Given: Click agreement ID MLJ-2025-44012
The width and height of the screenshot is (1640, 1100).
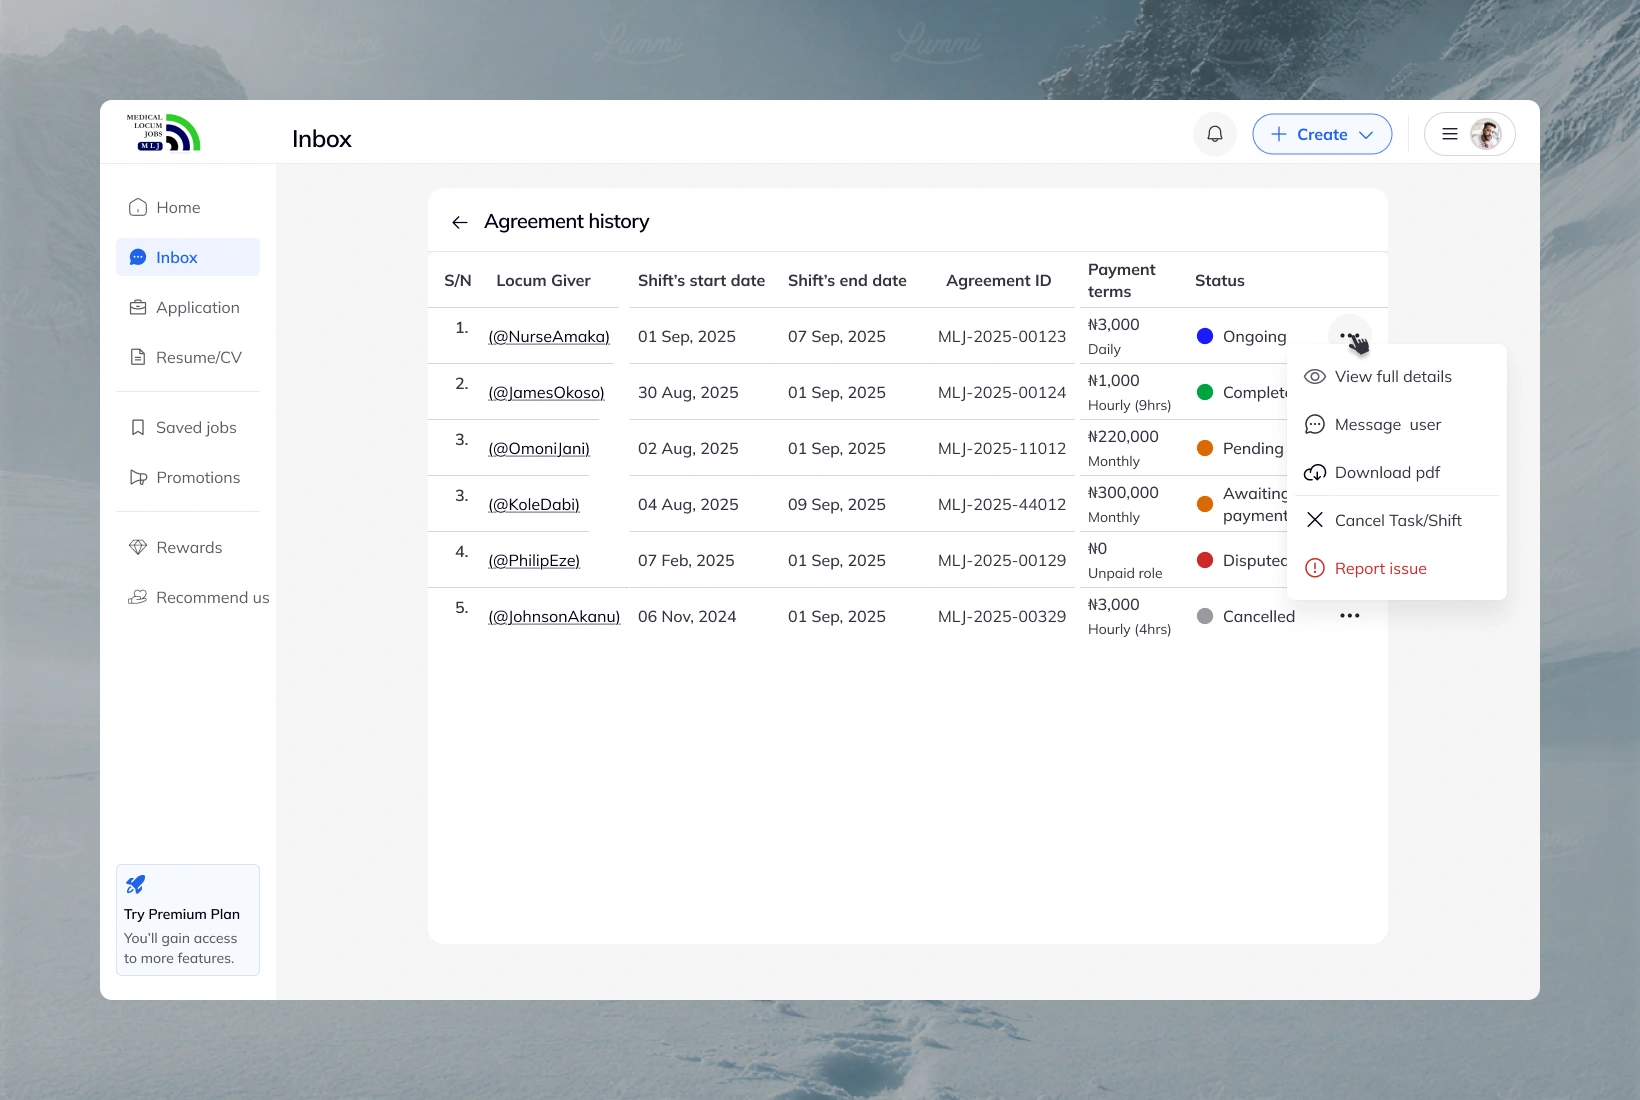Looking at the screenshot, I should [1002, 504].
